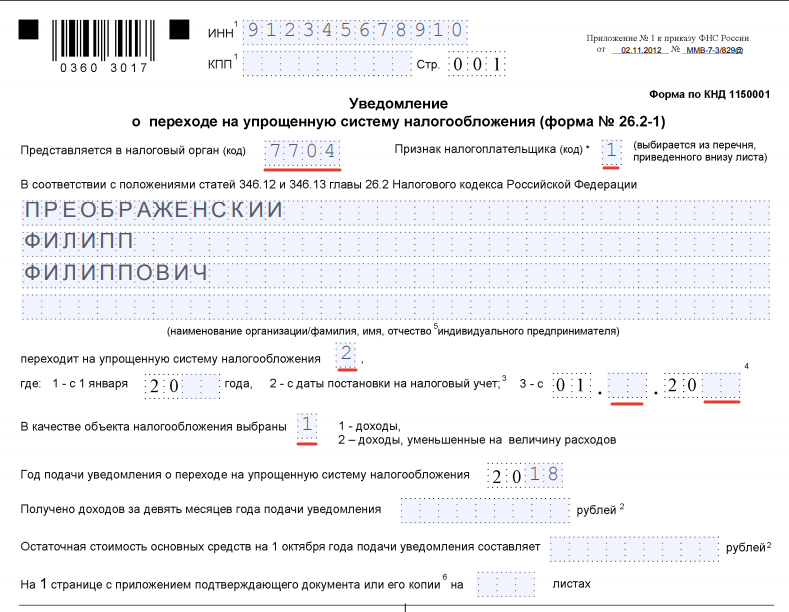789x612 pixels.
Task: Click the subtitle mentioning форма № 26.2-1
Action: pos(399,122)
